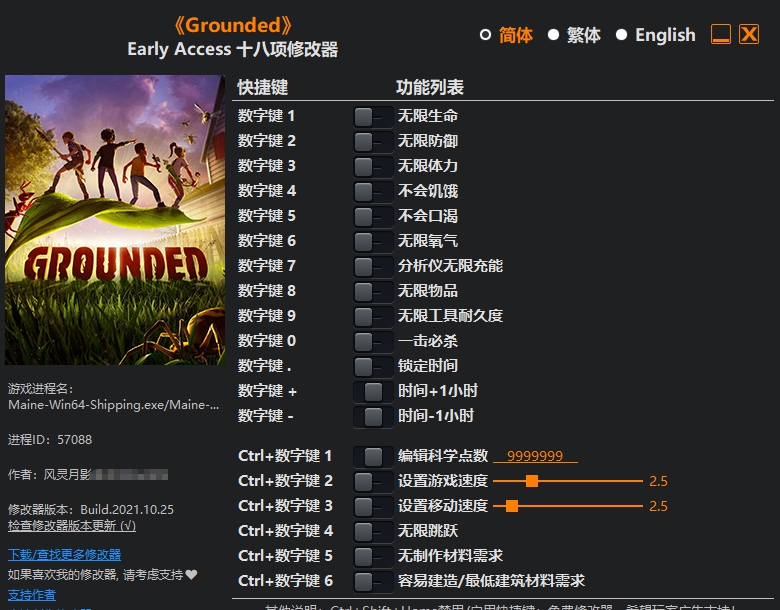Enable 不会口渴 toggle

(x=373, y=216)
